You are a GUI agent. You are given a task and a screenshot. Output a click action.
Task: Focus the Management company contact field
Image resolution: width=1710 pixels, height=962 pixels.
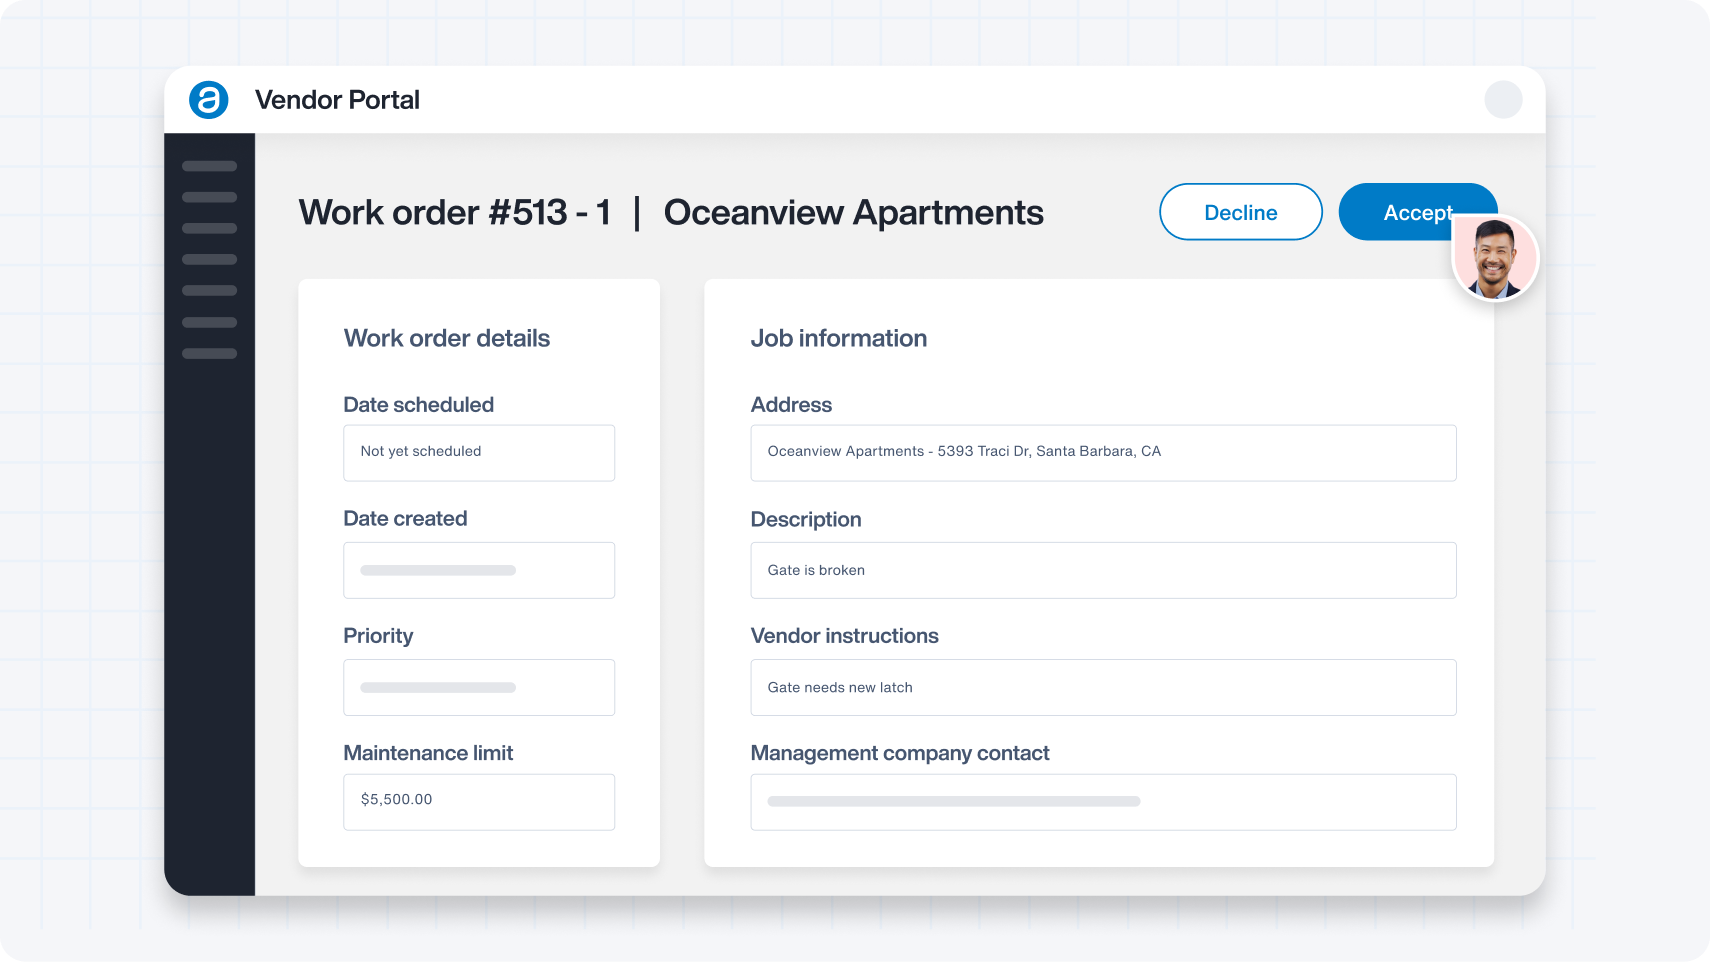(1103, 801)
